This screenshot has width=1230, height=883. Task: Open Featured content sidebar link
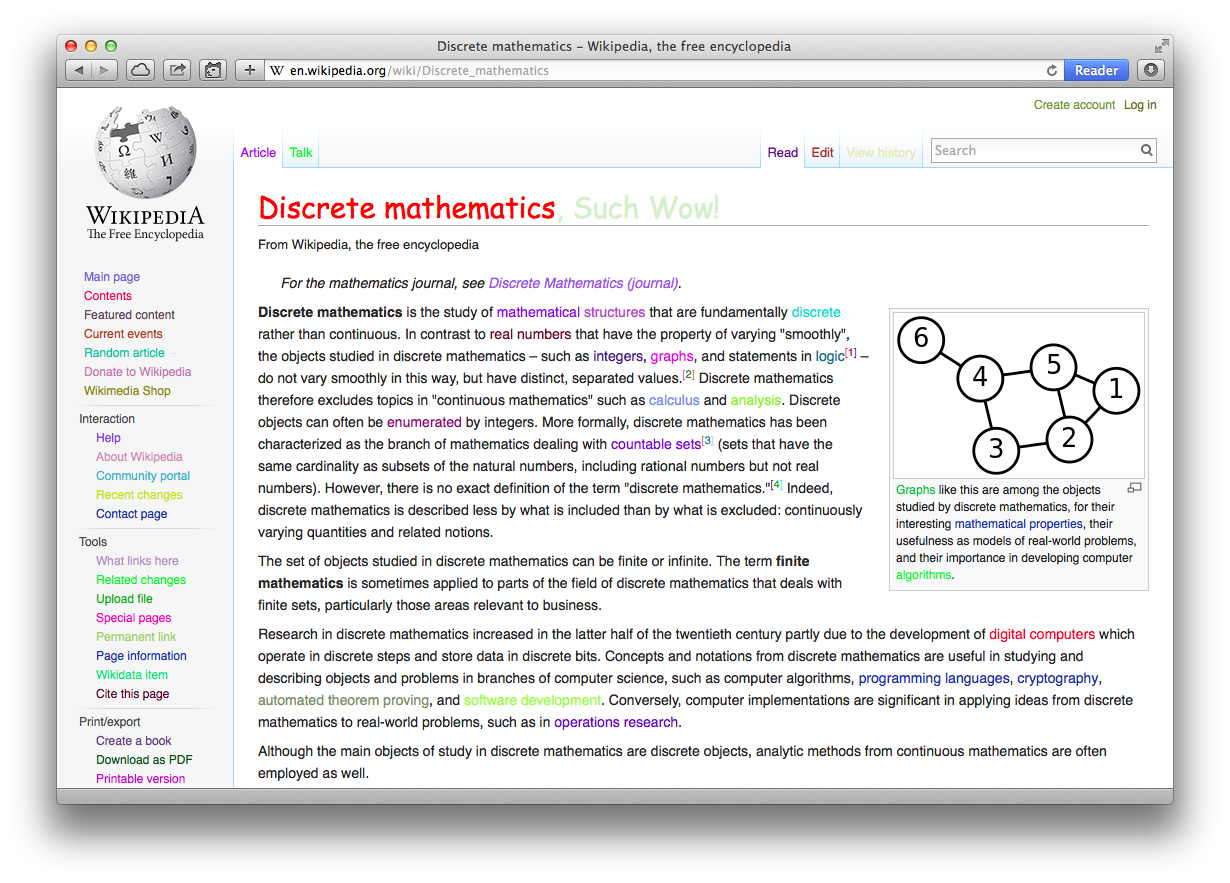coord(129,315)
